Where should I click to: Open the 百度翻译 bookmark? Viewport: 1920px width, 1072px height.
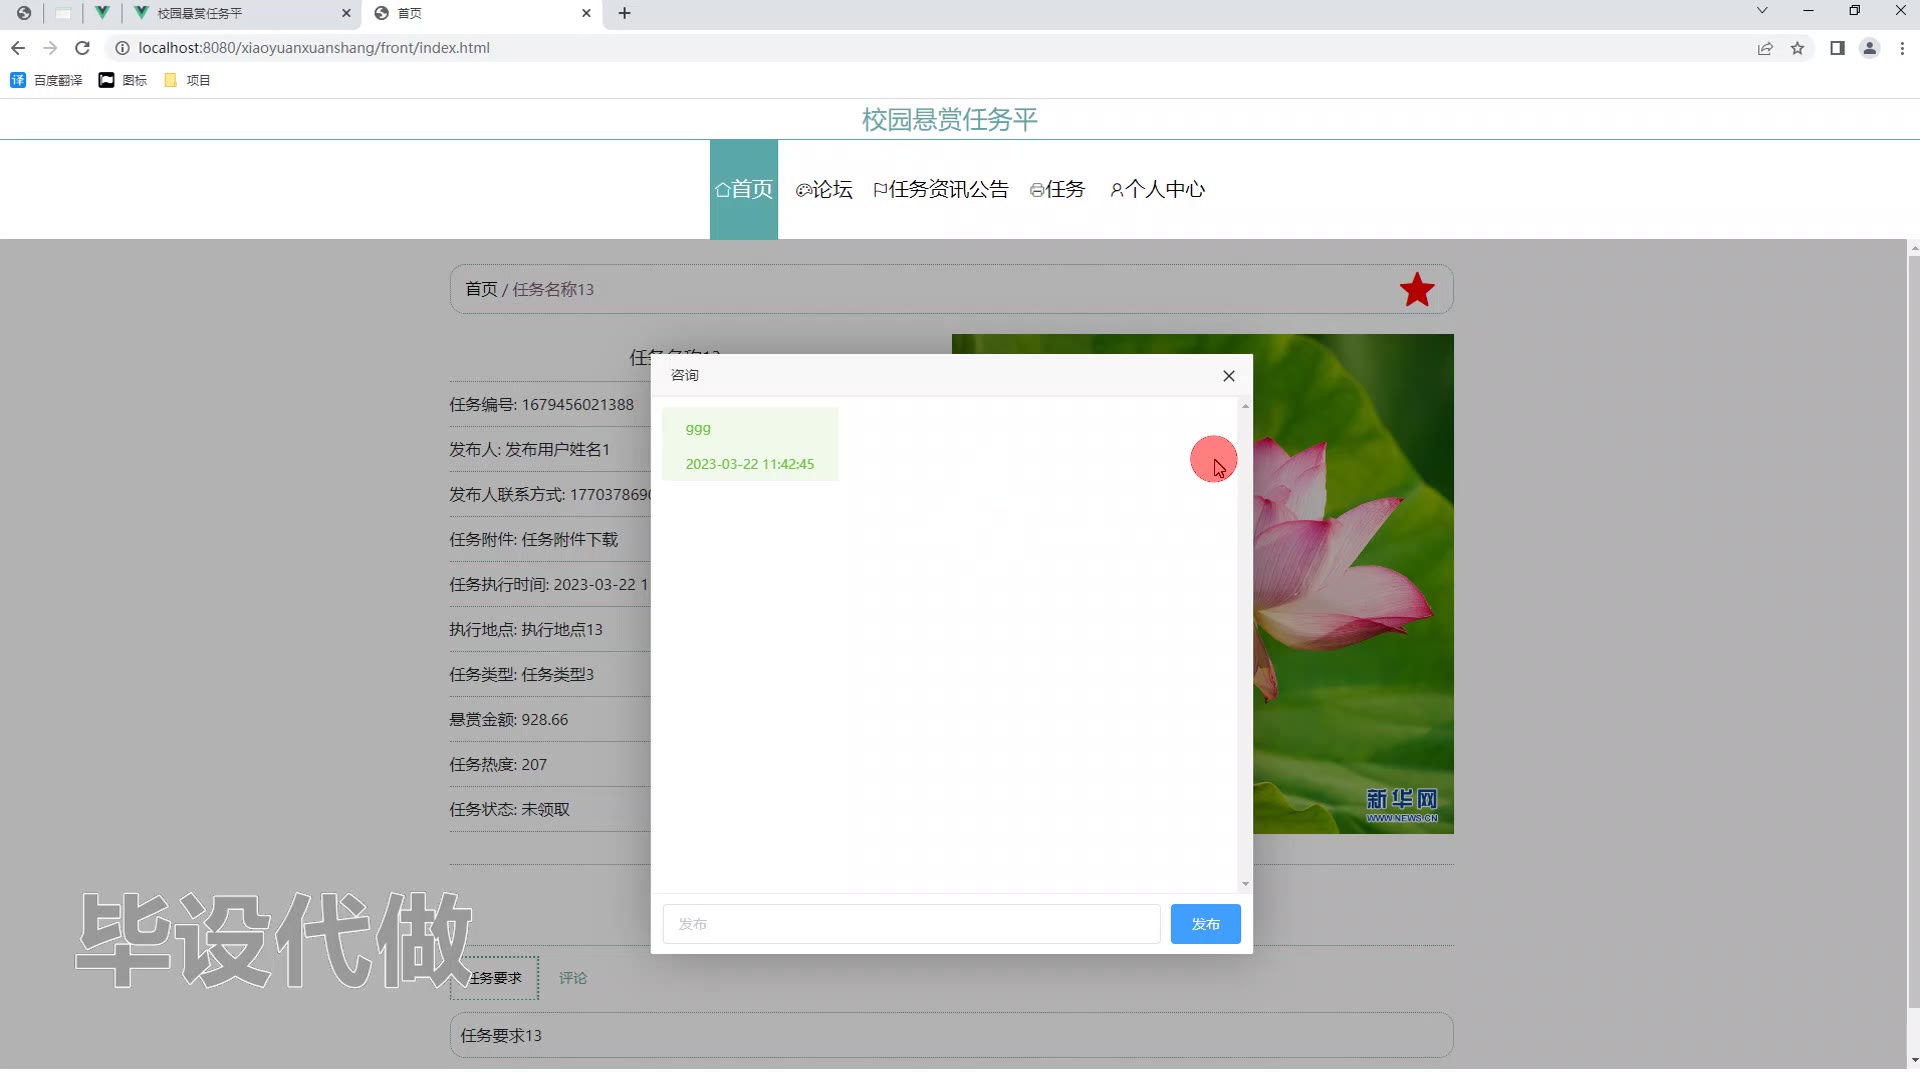point(47,80)
